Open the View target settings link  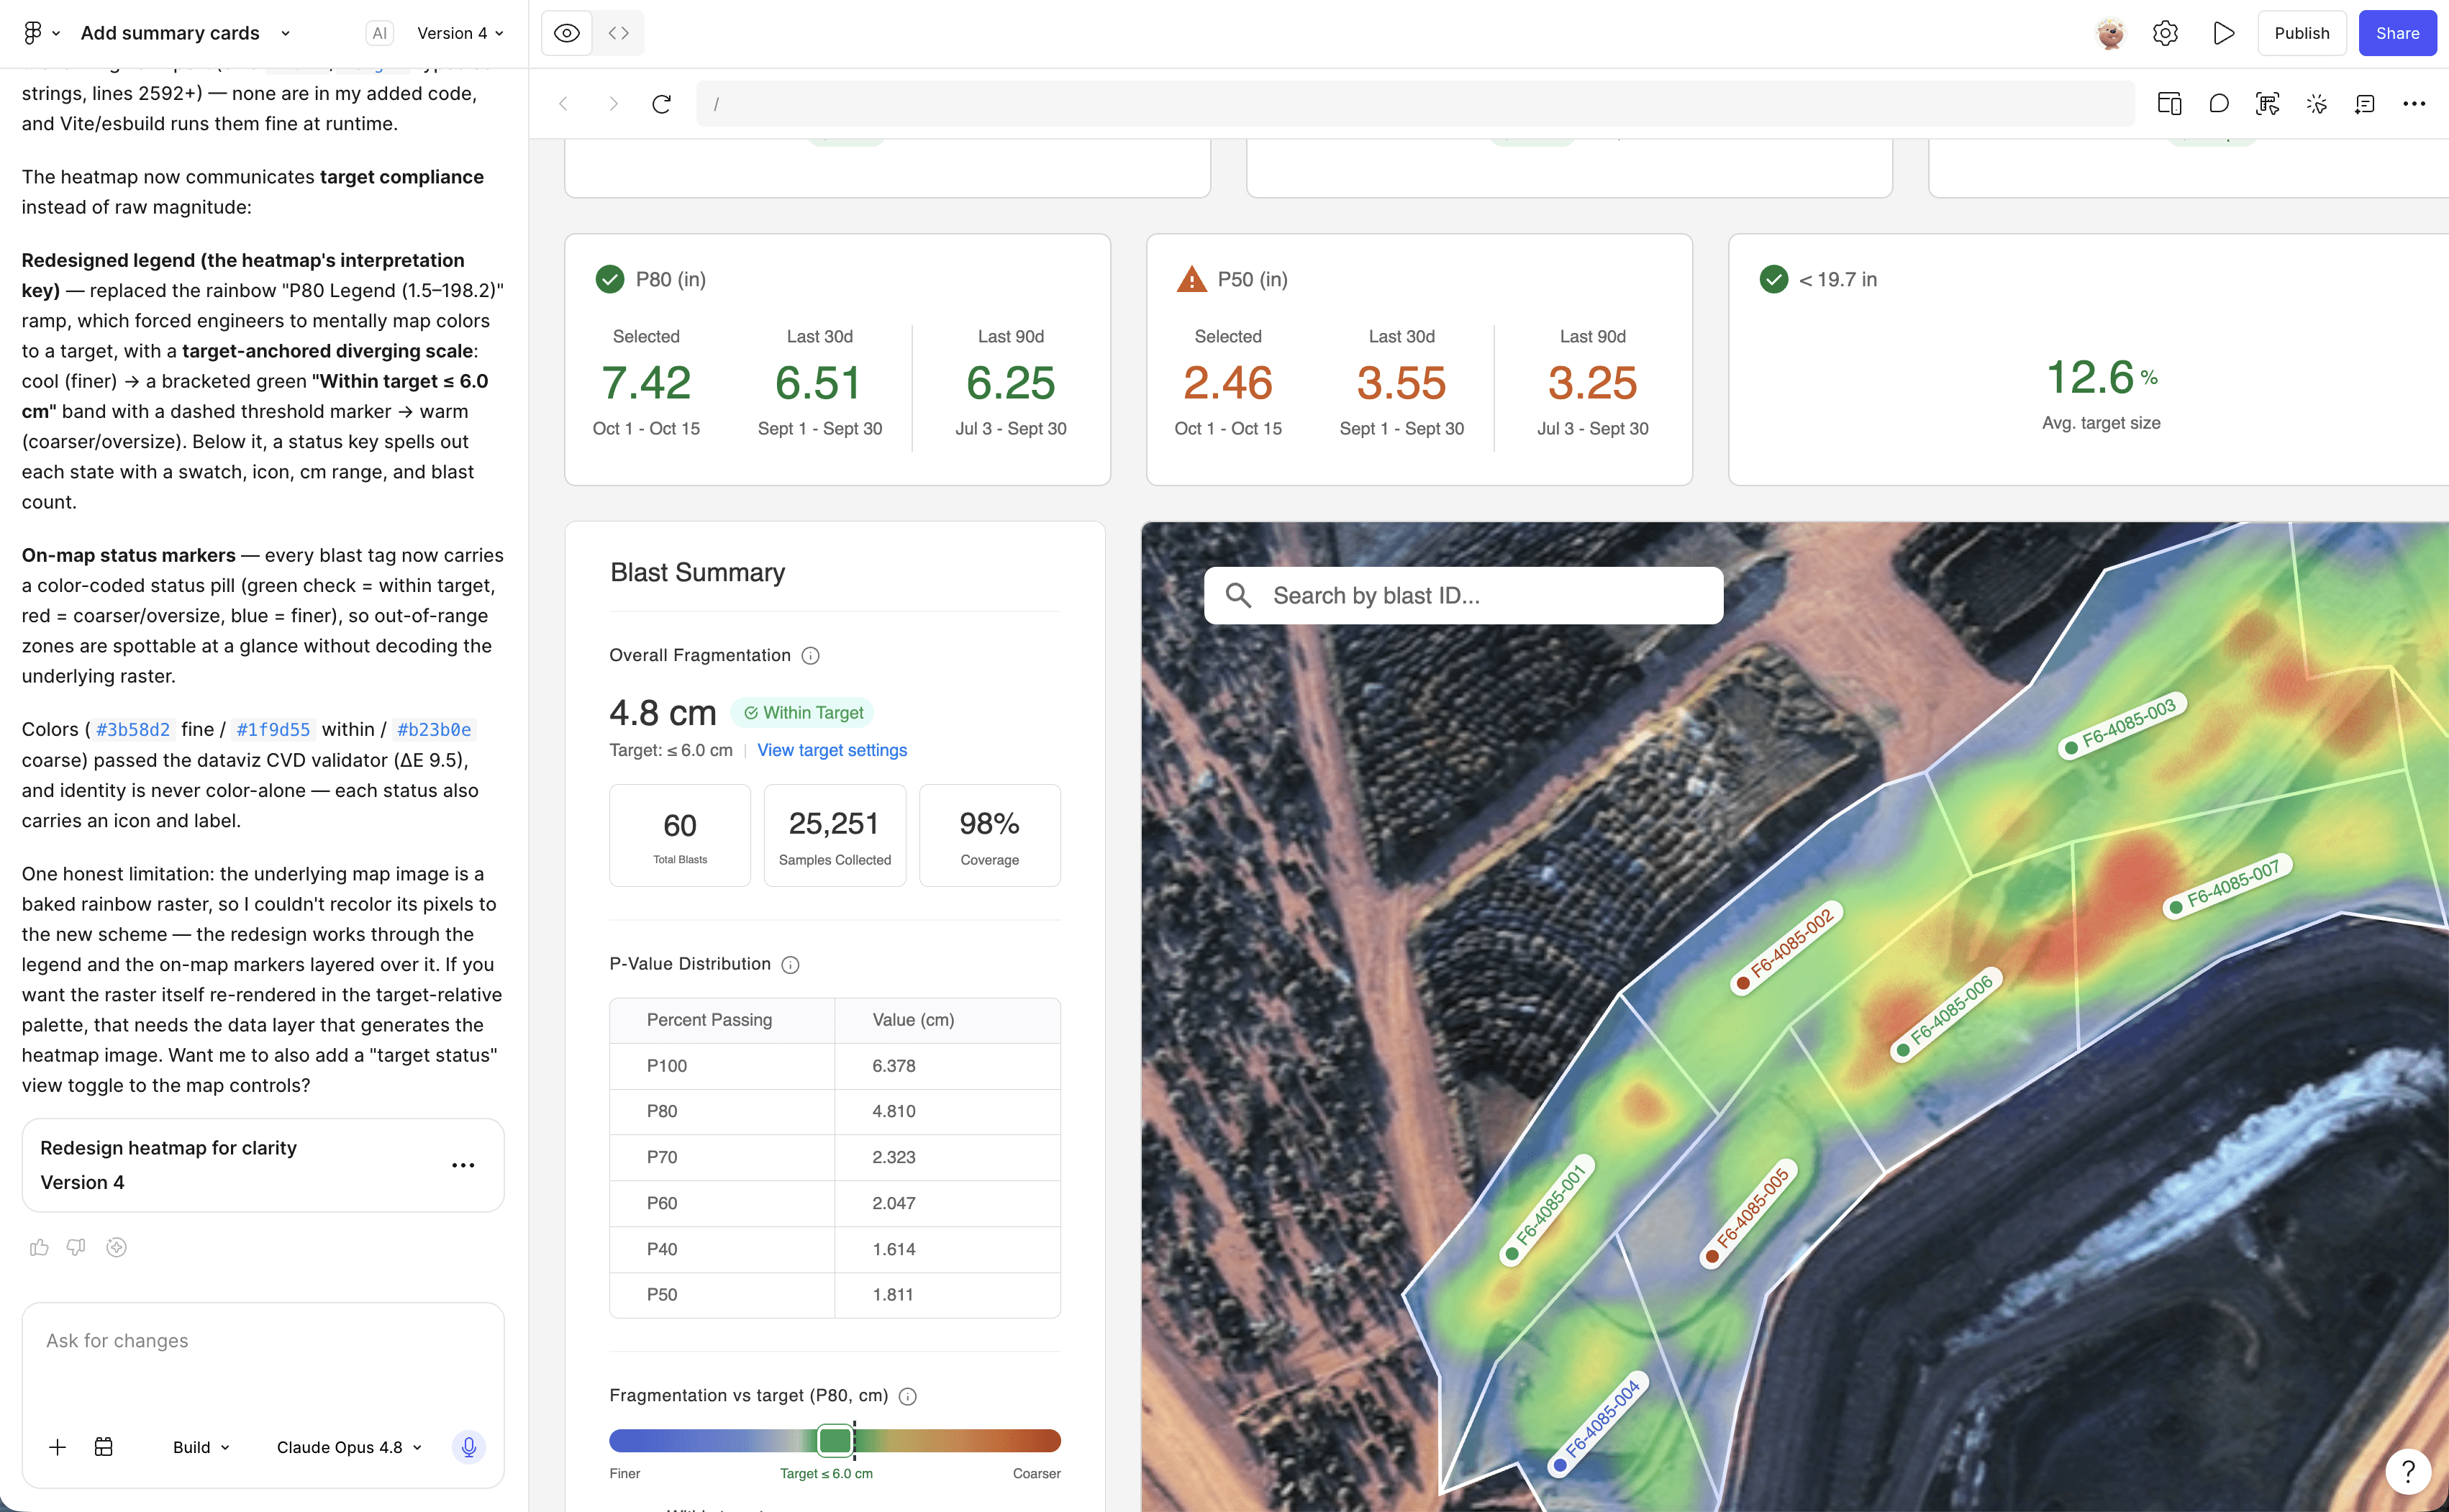coord(832,750)
